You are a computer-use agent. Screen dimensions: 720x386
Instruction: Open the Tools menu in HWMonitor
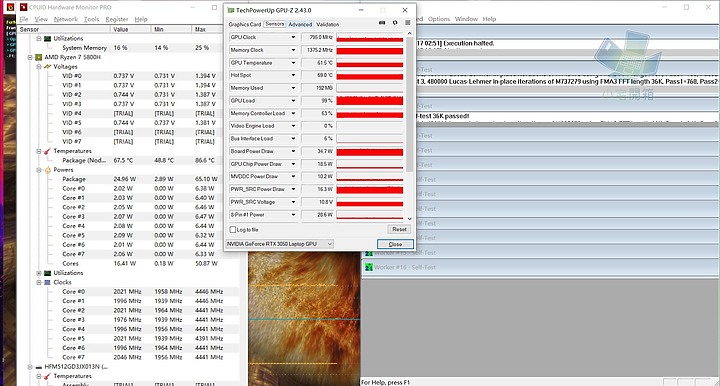(91, 19)
